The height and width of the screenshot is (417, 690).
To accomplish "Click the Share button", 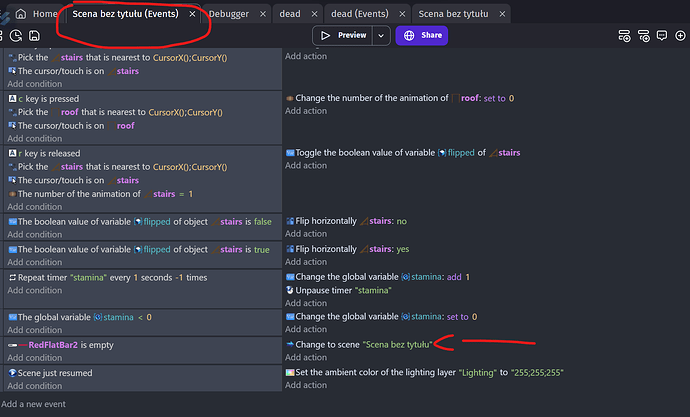I will (421, 35).
